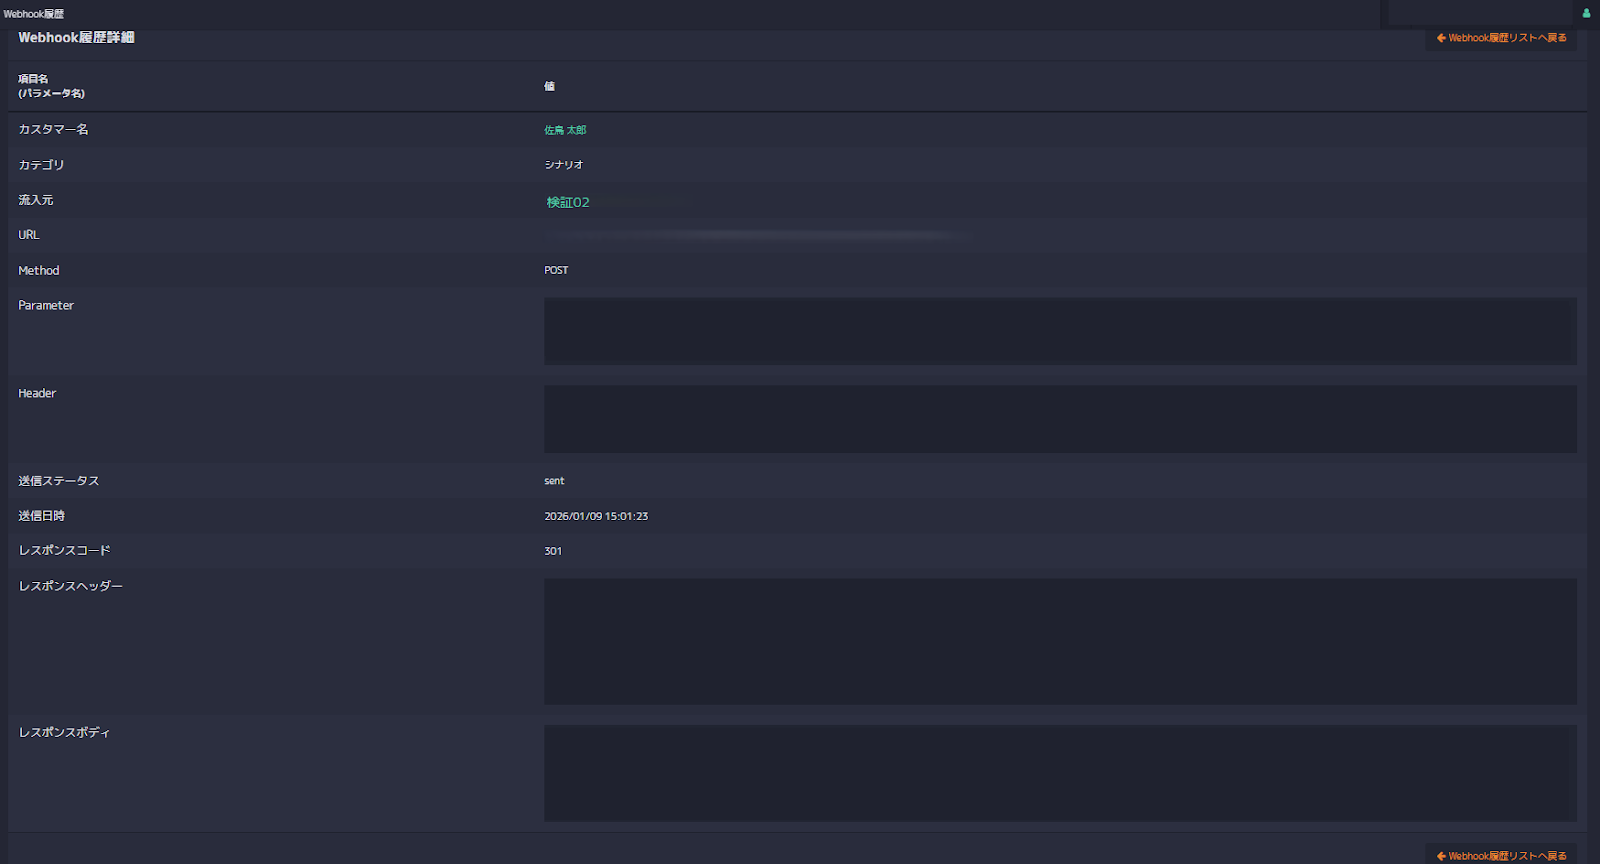Click inside the Header text box
The image size is (1600, 864).
pos(1060,419)
